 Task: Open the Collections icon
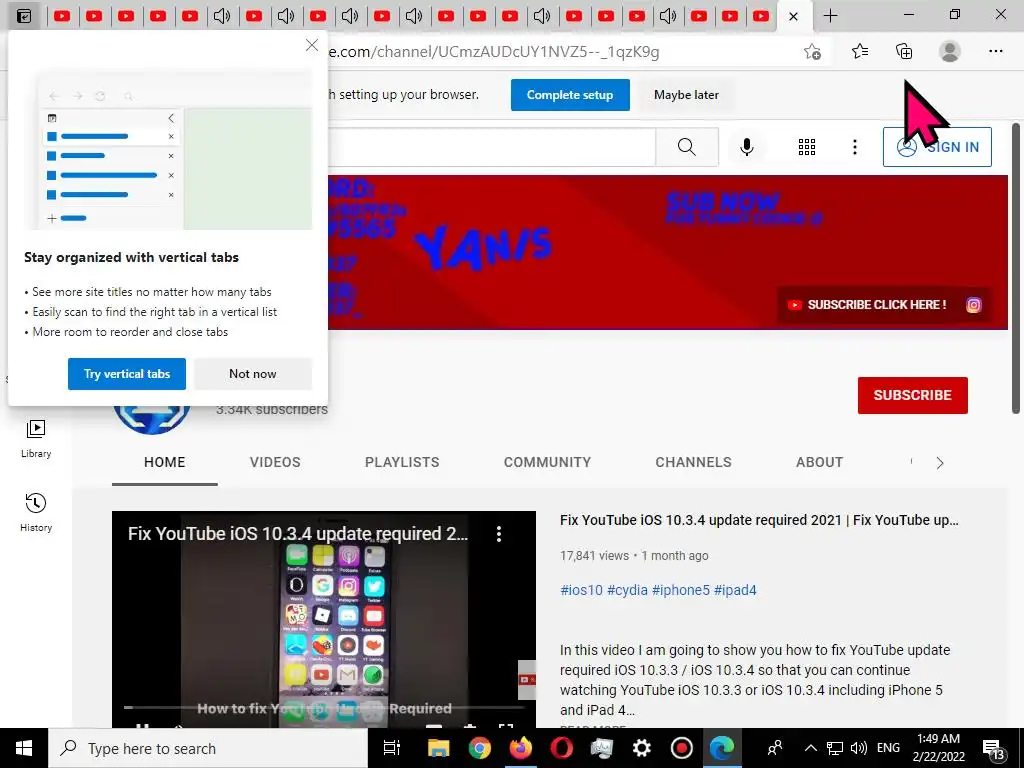[x=904, y=51]
